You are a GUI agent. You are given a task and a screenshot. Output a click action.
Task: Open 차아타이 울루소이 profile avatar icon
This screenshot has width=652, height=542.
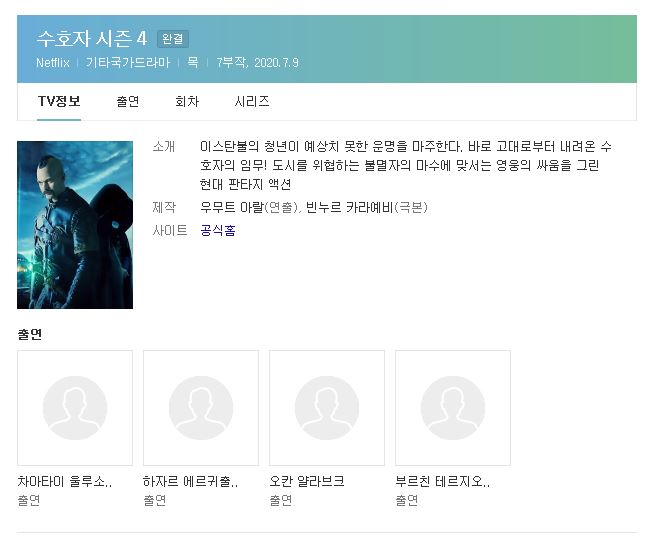(x=75, y=408)
